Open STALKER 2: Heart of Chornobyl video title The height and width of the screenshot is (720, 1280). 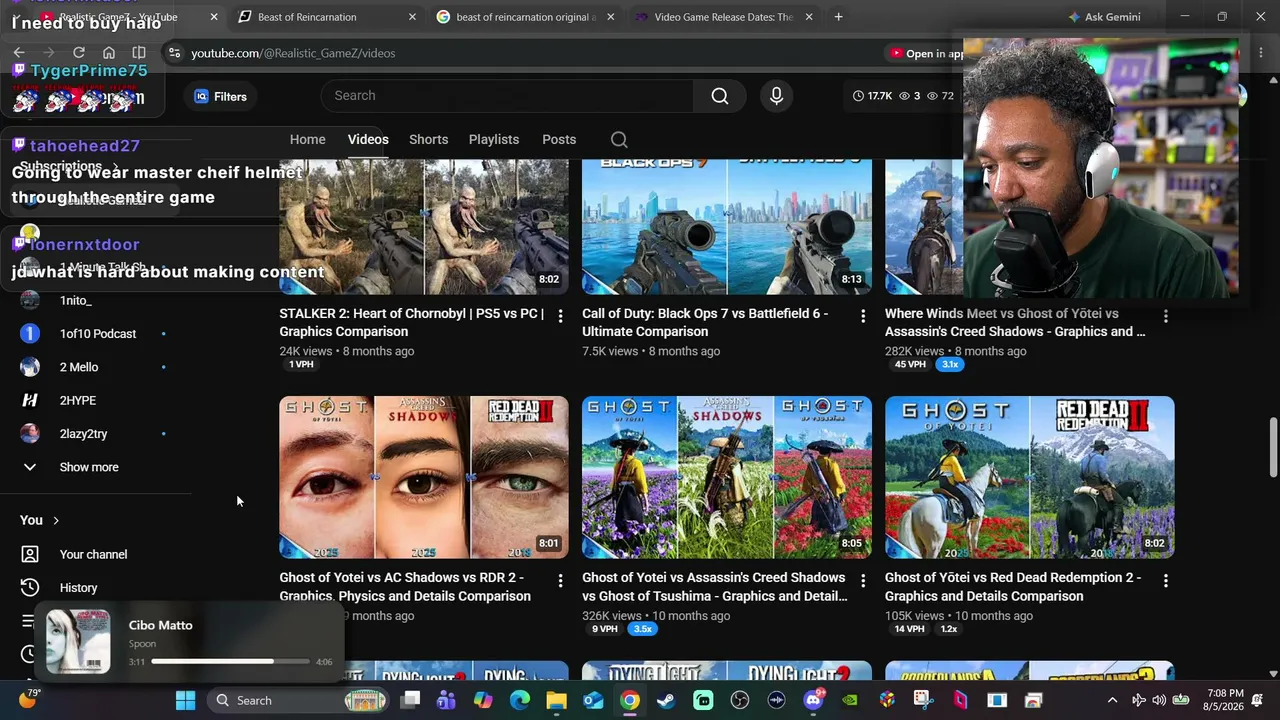(412, 323)
